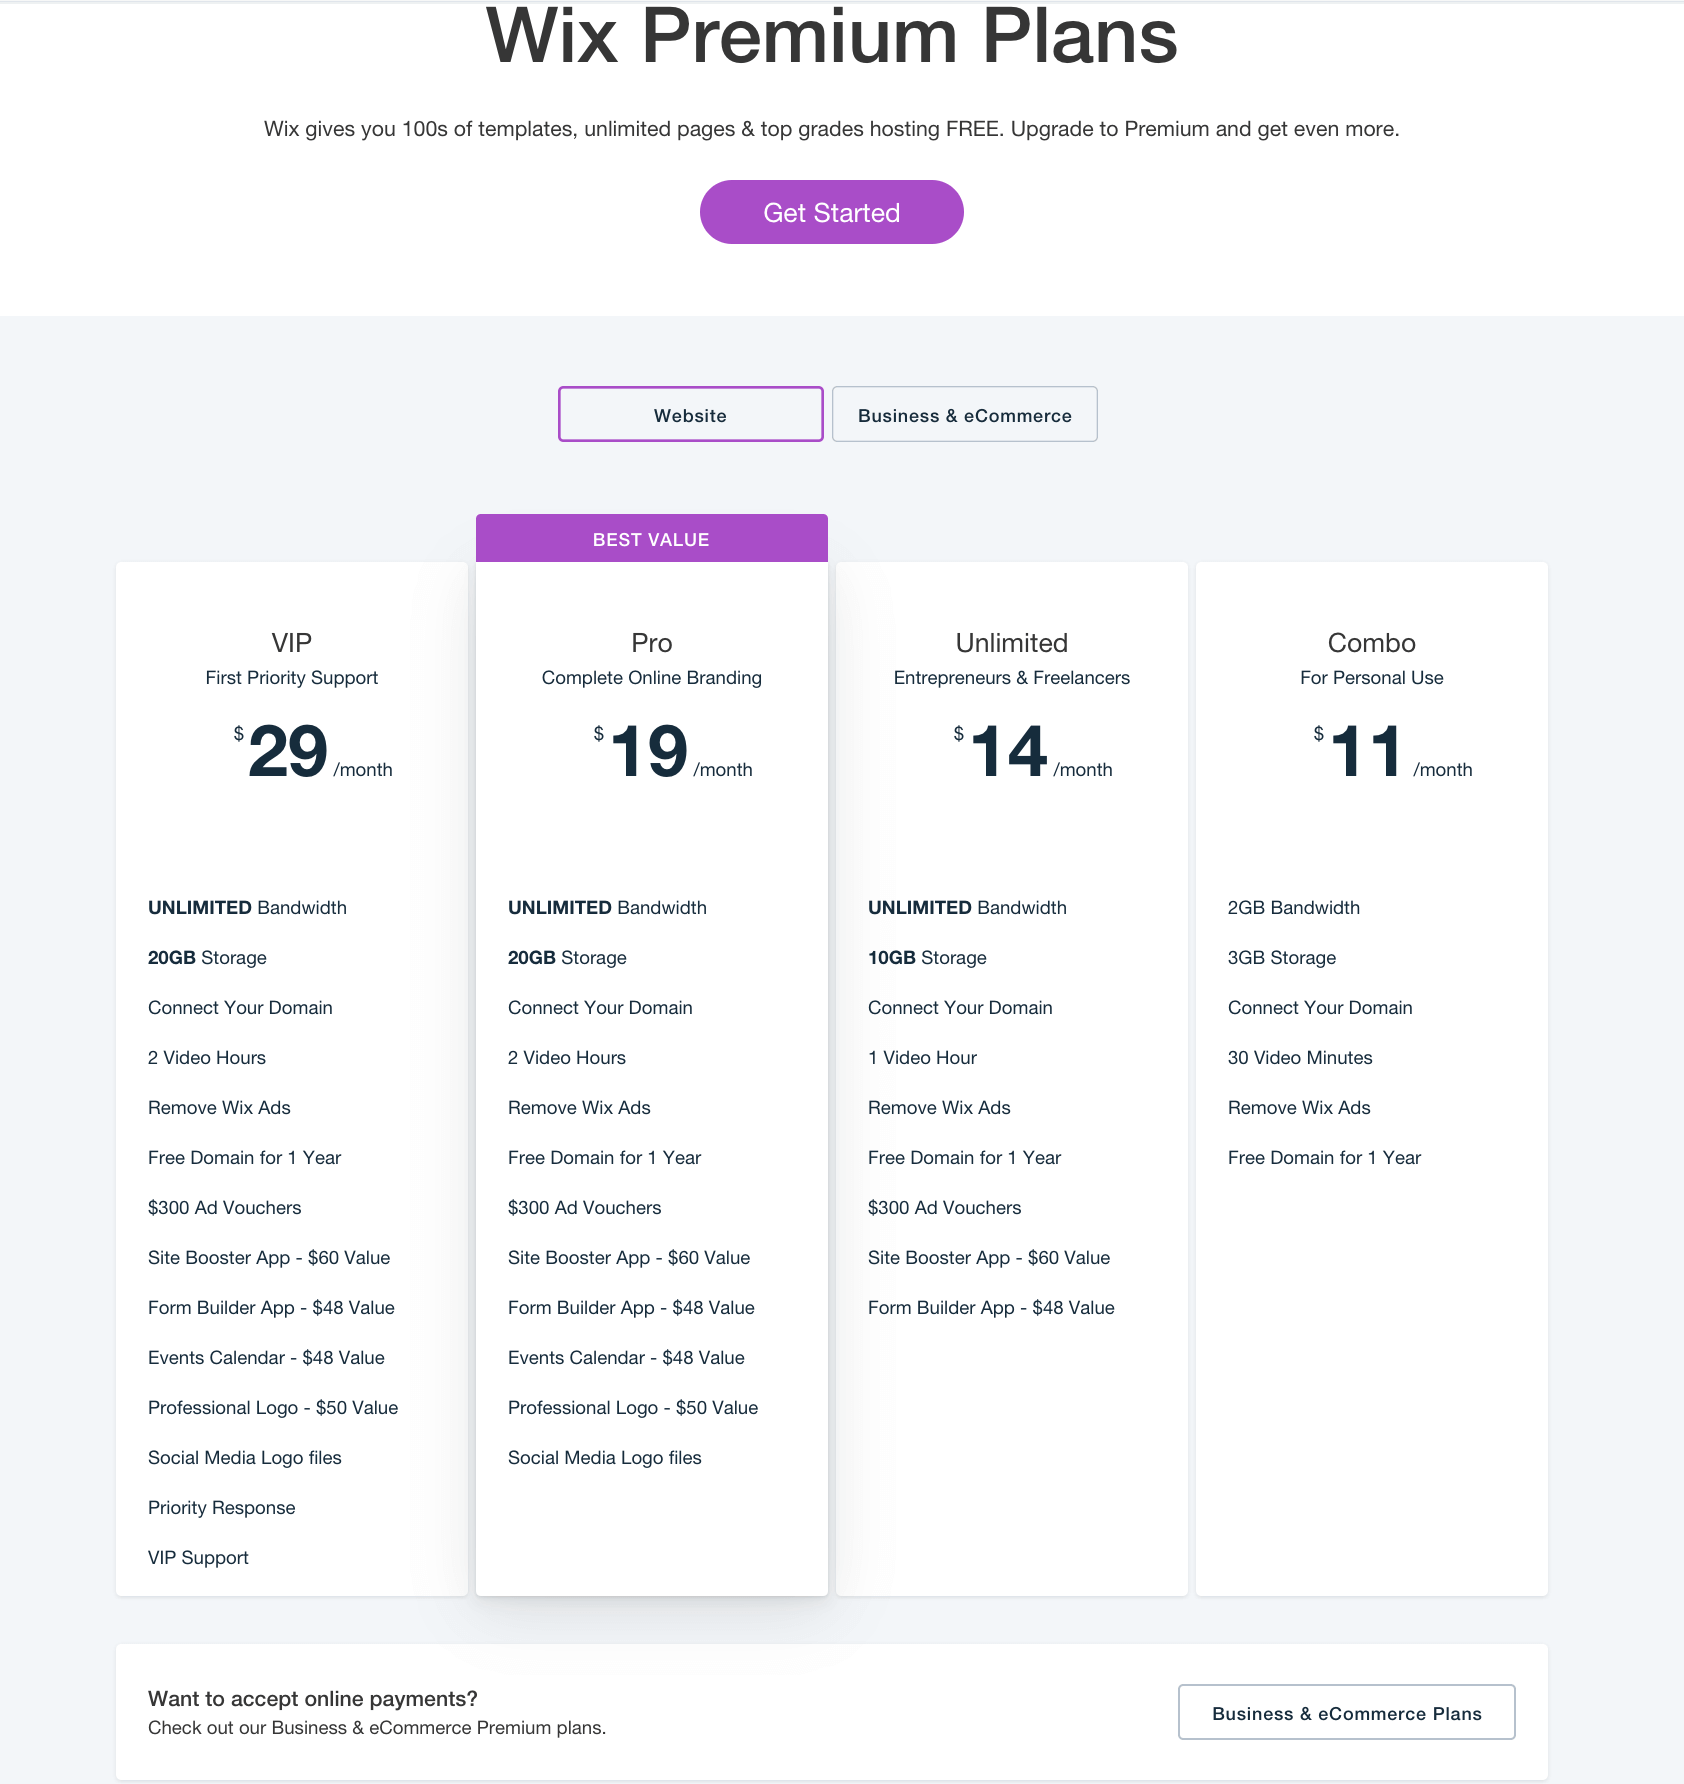Open Business & eCommerce Plans button
Image resolution: width=1684 pixels, height=1784 pixels.
coord(1346,1712)
